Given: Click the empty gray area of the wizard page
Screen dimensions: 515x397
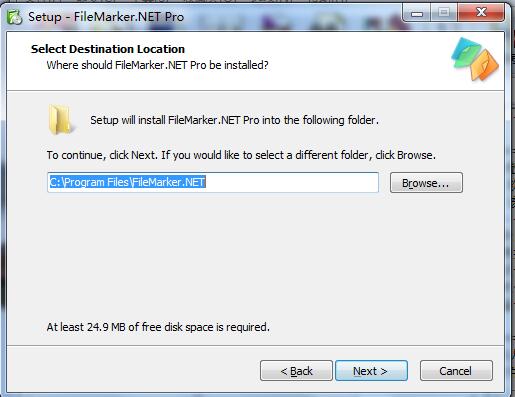Looking at the screenshot, I should [x=253, y=257].
